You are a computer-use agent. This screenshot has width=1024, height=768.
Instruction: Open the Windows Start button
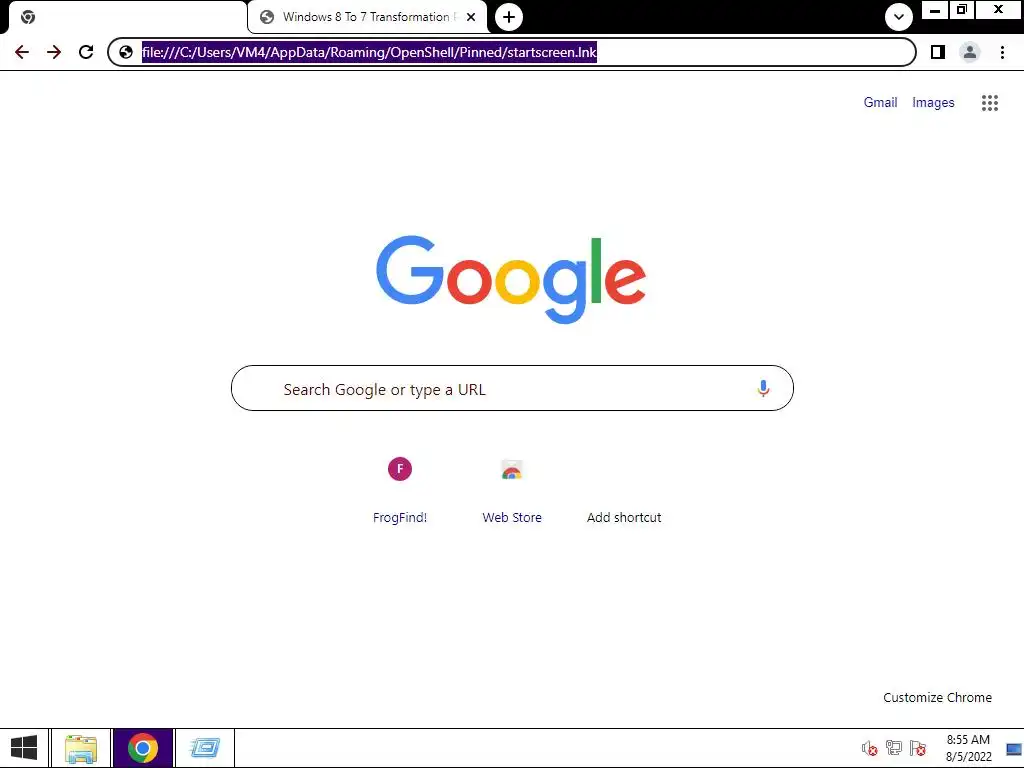tap(24, 748)
